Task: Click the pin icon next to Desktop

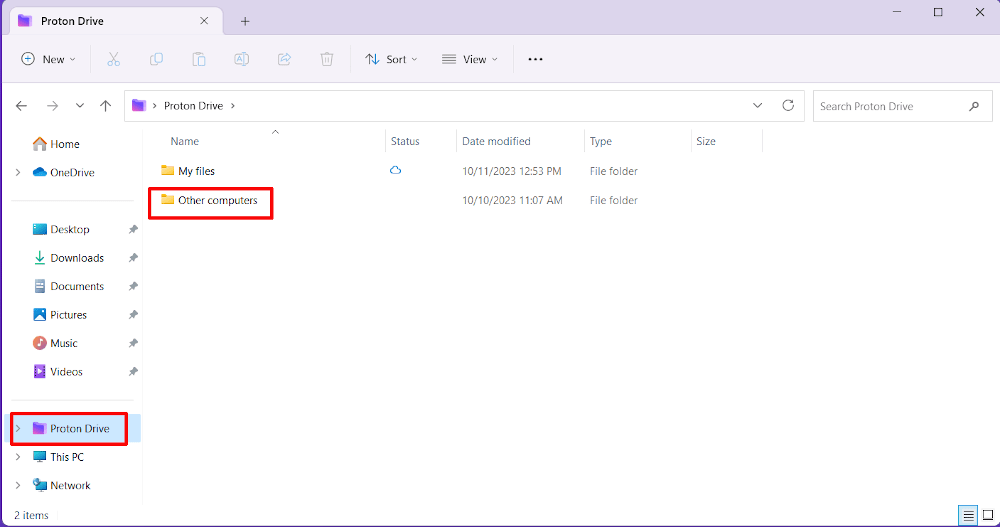Action: [133, 229]
